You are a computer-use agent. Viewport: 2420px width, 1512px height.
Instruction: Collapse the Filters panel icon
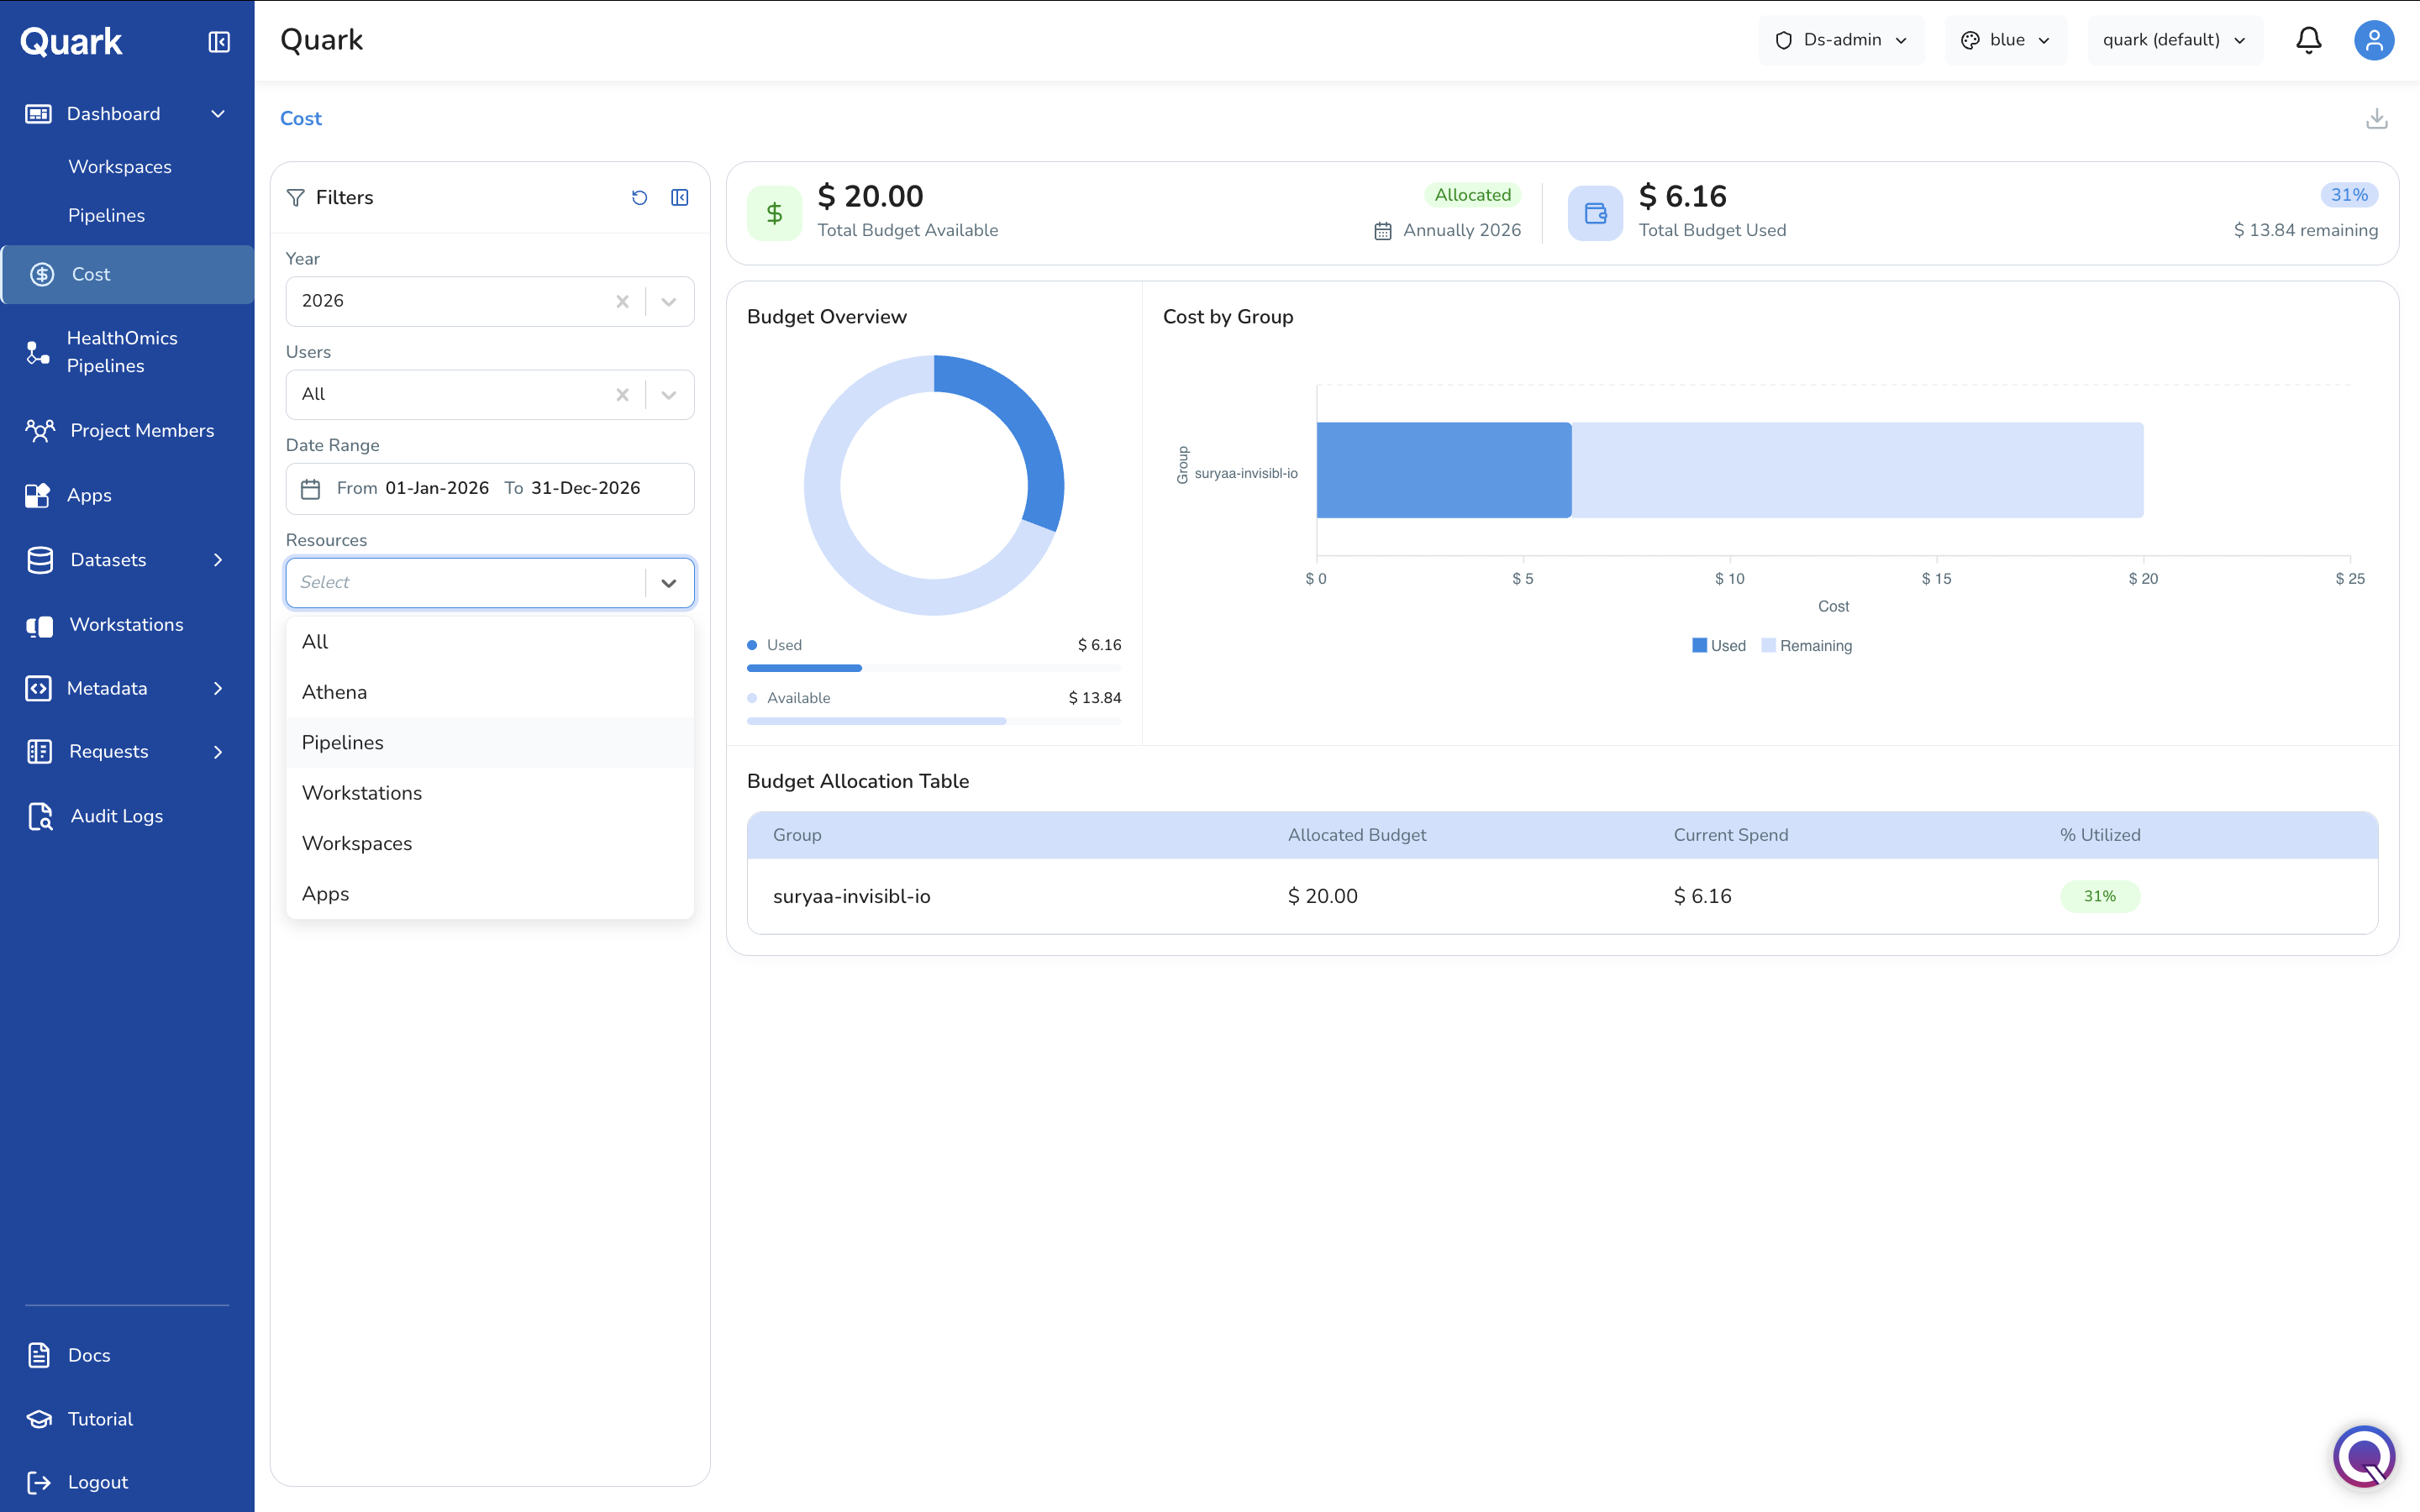(680, 198)
